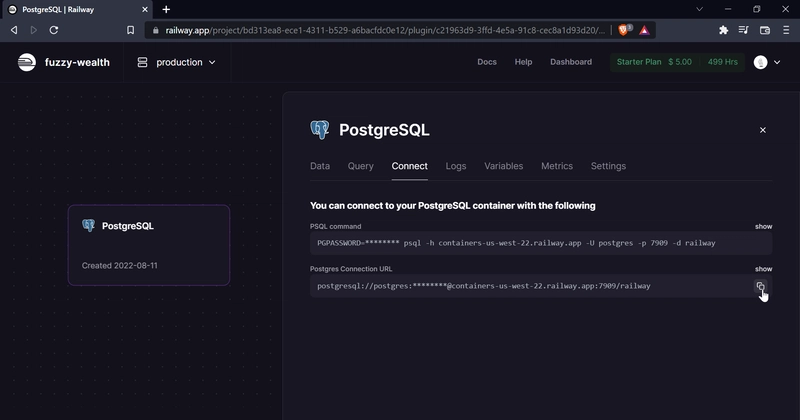Open the Brave Shields icon

[624, 30]
